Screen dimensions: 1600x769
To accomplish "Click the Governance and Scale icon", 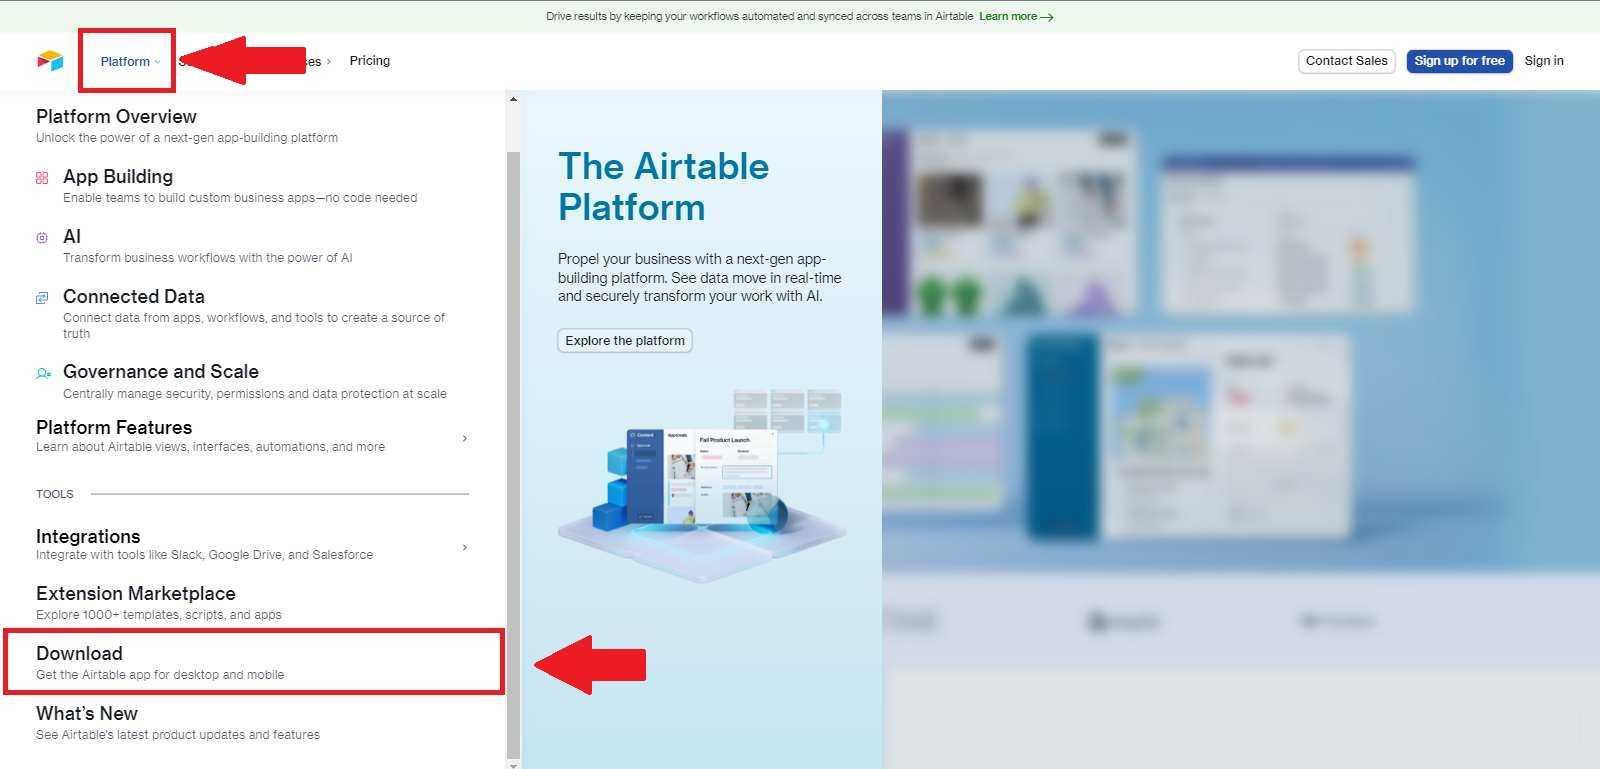I will pyautogui.click(x=43, y=373).
